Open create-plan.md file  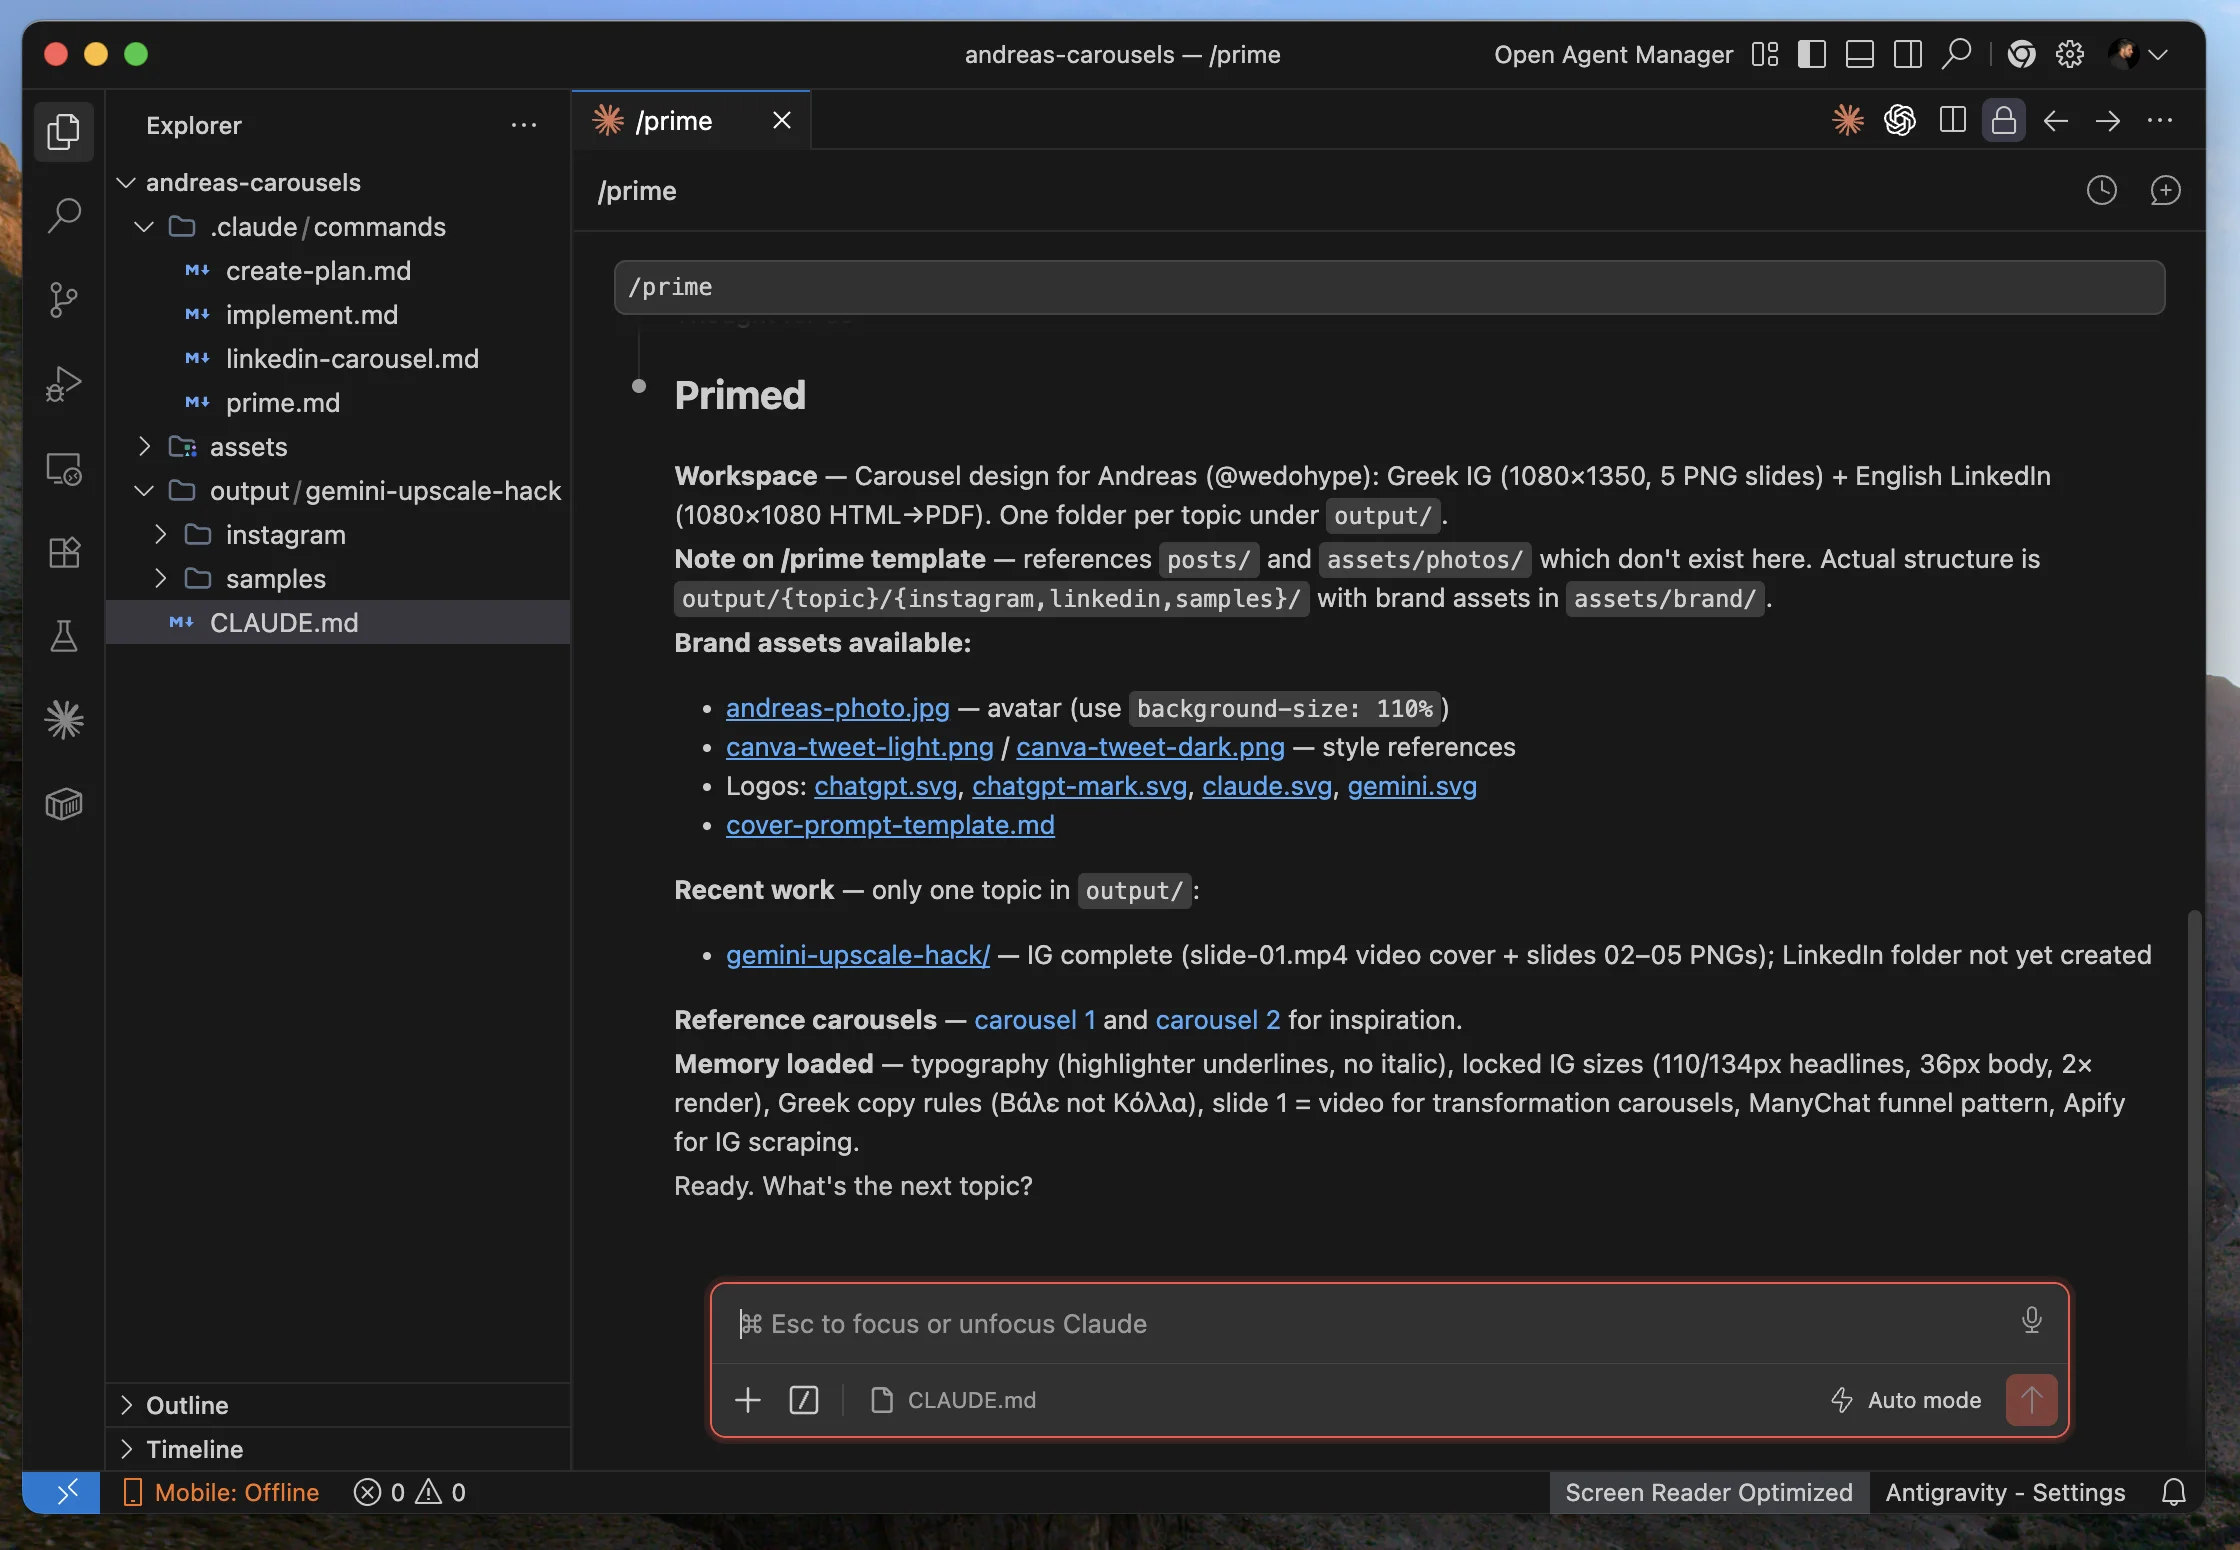338,270
